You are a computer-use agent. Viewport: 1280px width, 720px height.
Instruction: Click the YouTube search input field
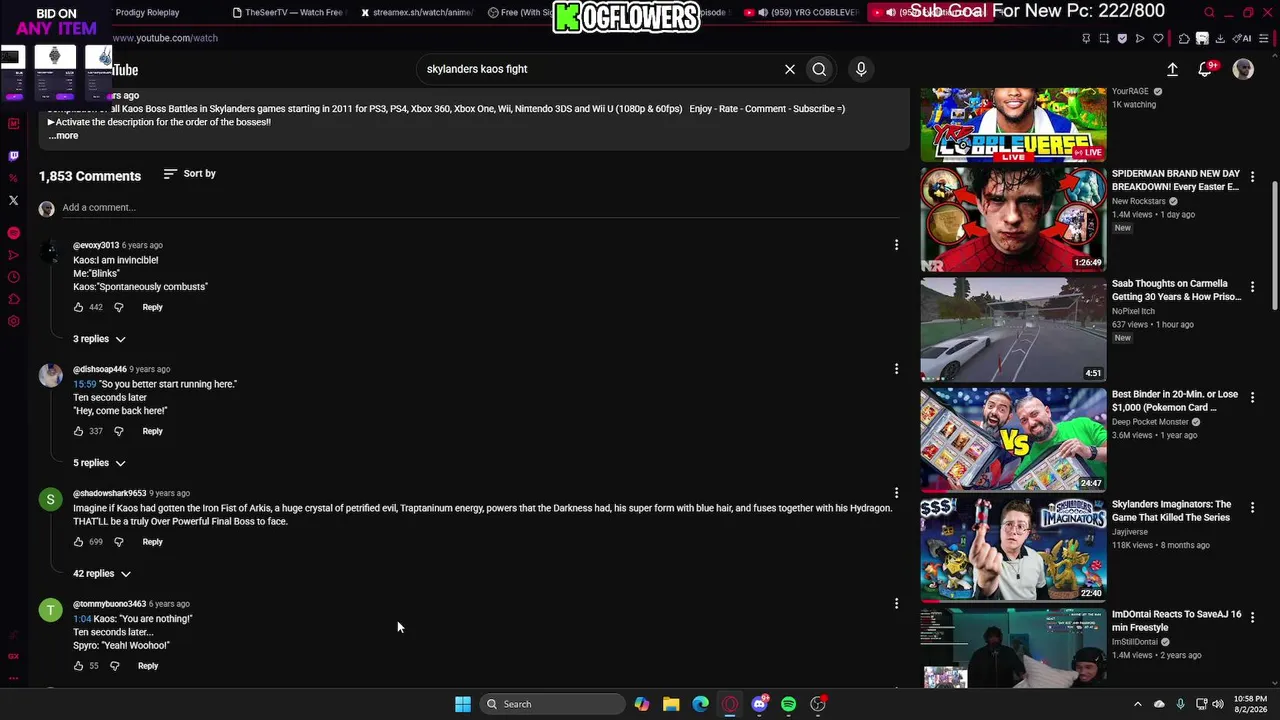[600, 69]
